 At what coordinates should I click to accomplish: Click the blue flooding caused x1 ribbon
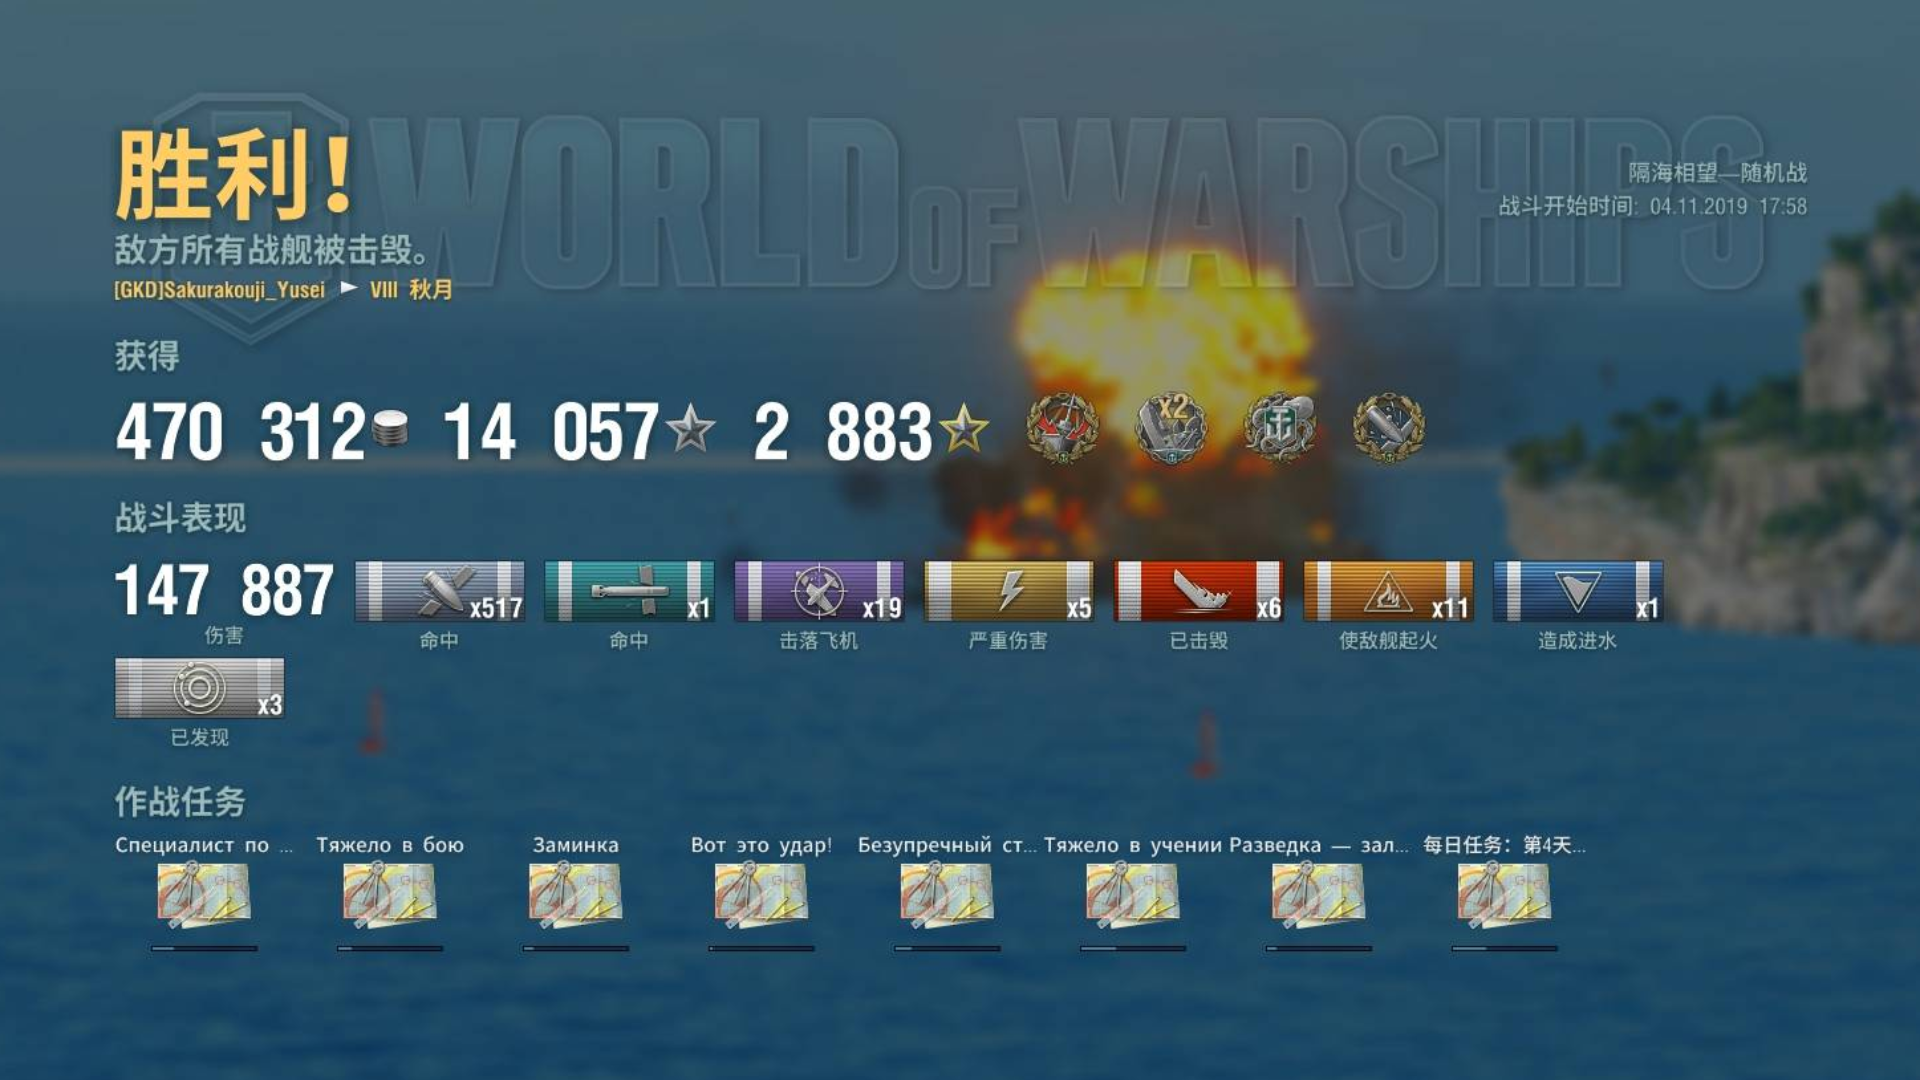[1578, 591]
